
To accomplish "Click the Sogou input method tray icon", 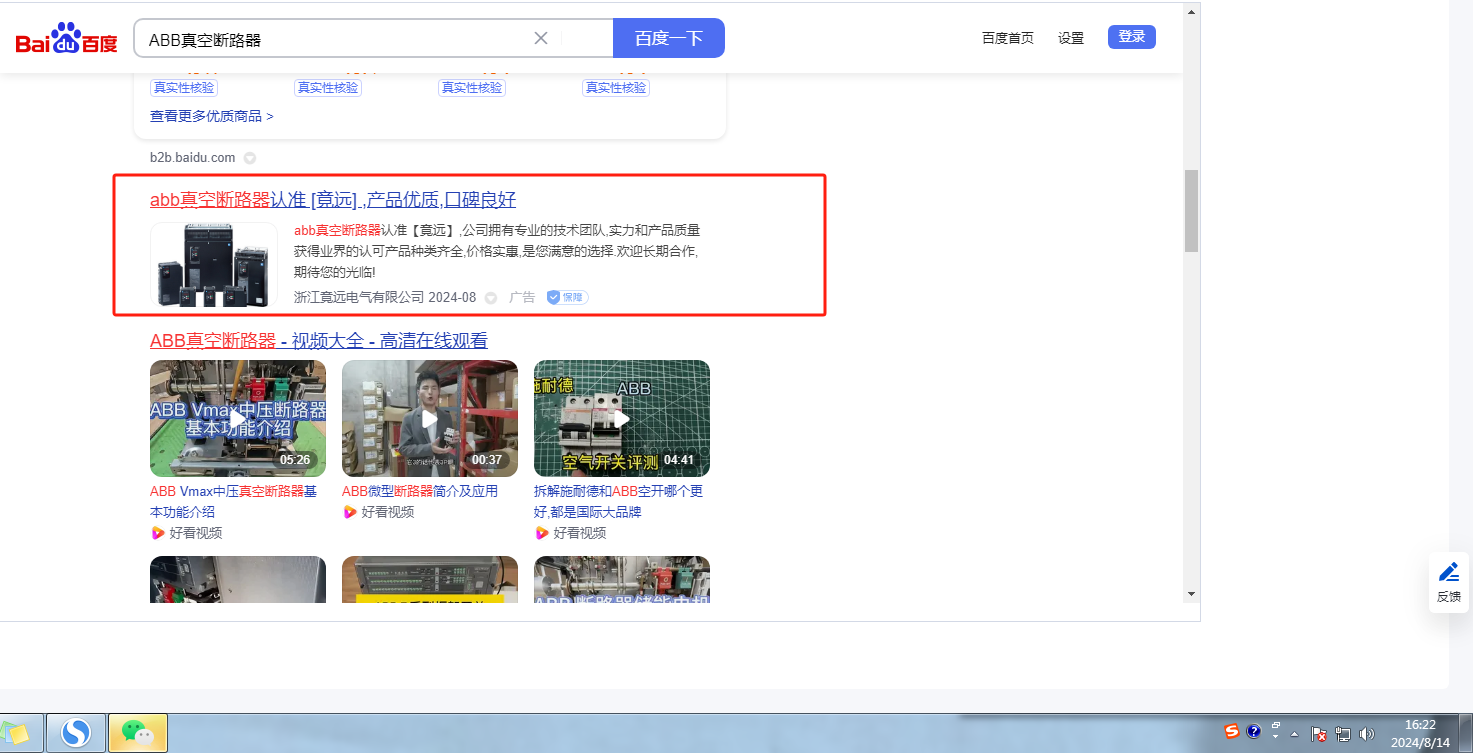I will coord(1232,732).
